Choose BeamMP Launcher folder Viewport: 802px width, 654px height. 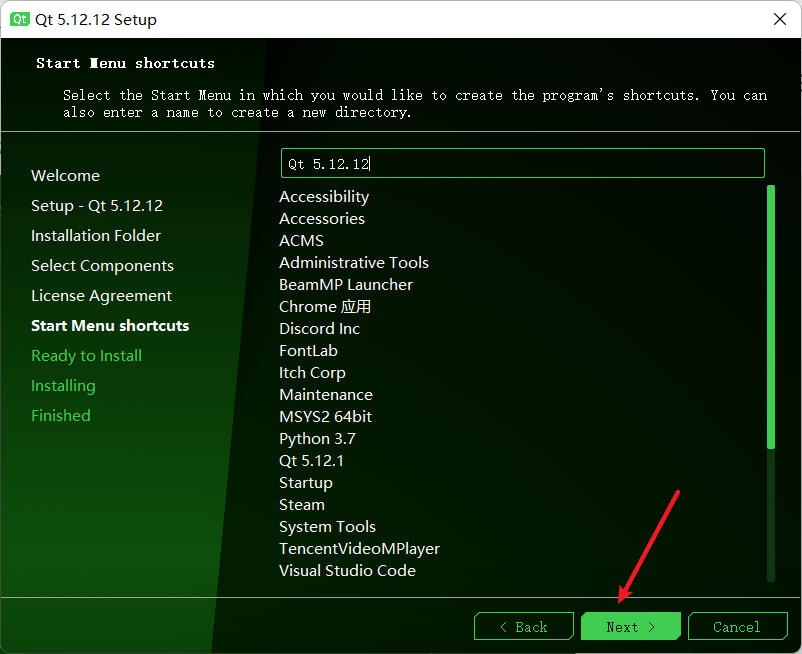(346, 285)
